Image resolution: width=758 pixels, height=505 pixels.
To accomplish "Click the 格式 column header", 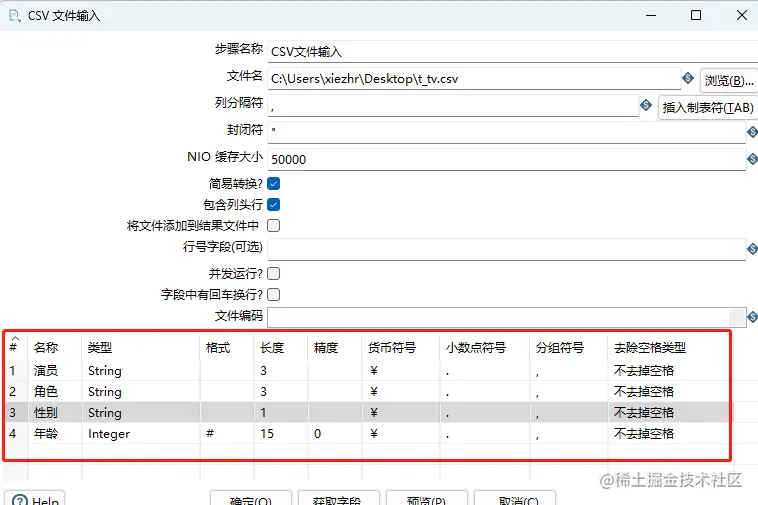I will coord(227,347).
